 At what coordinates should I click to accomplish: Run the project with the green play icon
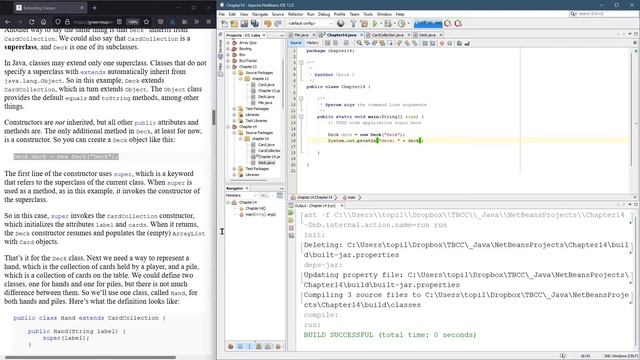point(375,24)
